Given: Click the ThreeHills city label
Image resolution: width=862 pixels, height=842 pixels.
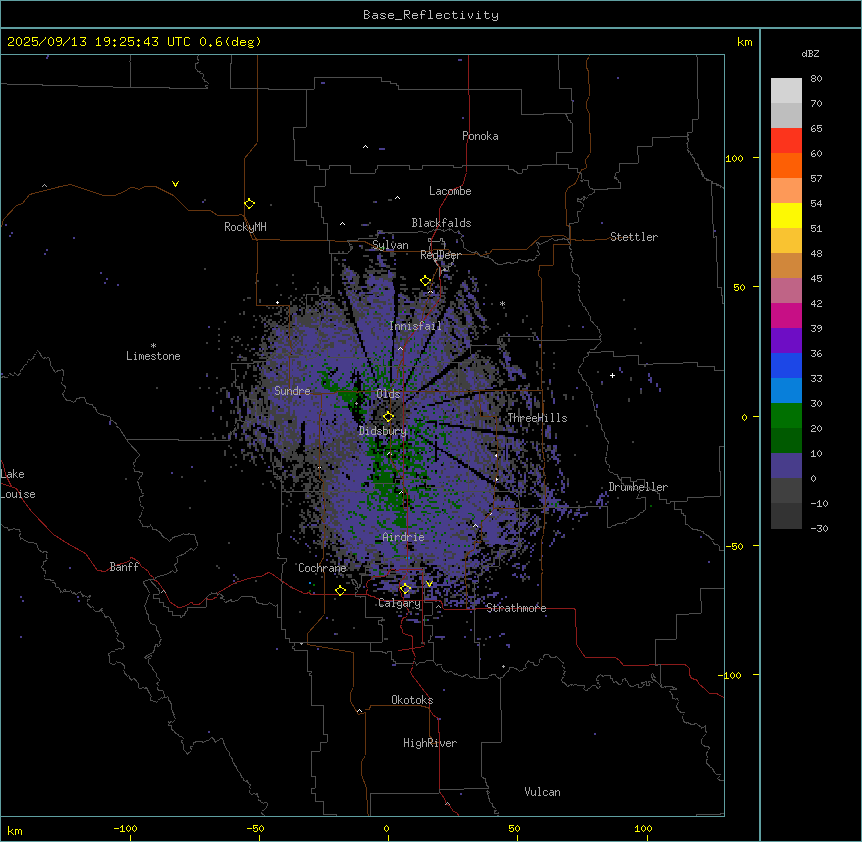Looking at the screenshot, I should (x=537, y=418).
